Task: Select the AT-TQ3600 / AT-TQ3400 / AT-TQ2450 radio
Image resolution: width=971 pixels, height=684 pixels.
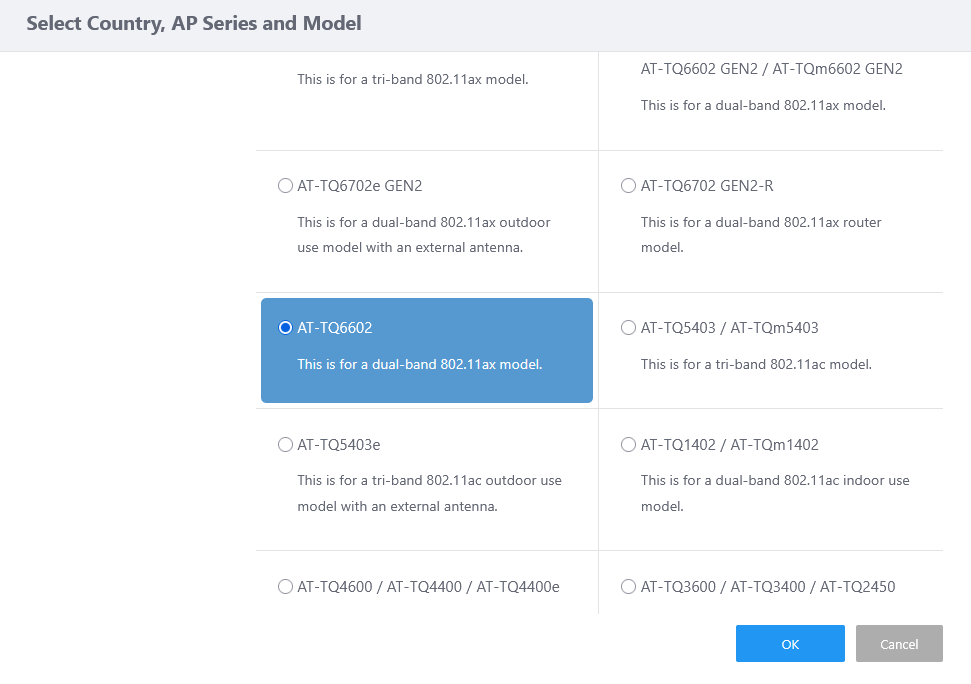Action: [628, 587]
